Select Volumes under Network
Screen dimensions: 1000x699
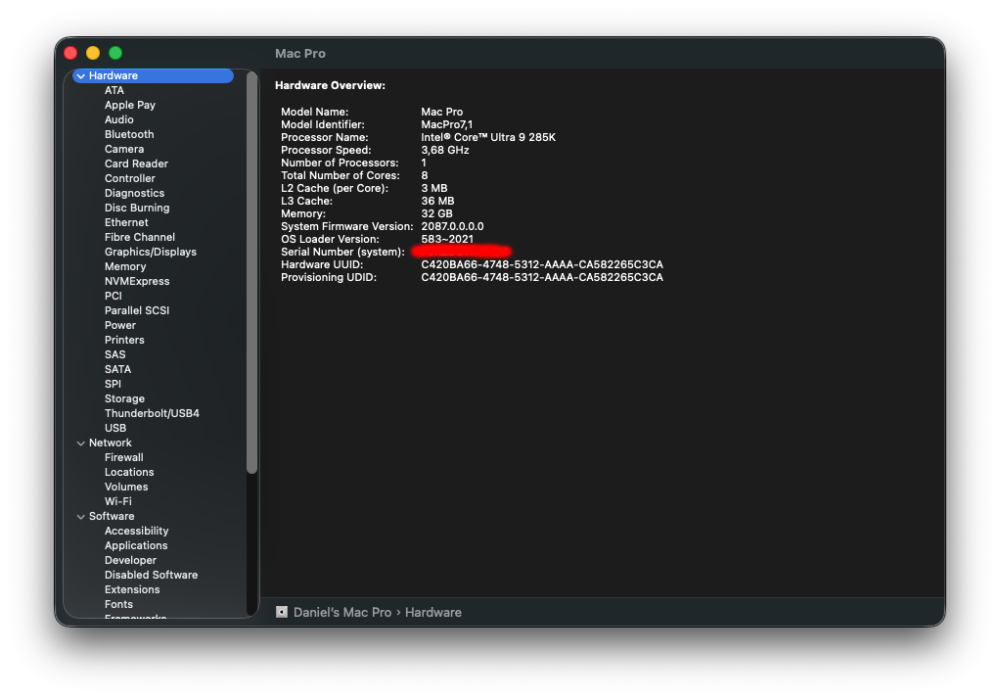(x=126, y=487)
